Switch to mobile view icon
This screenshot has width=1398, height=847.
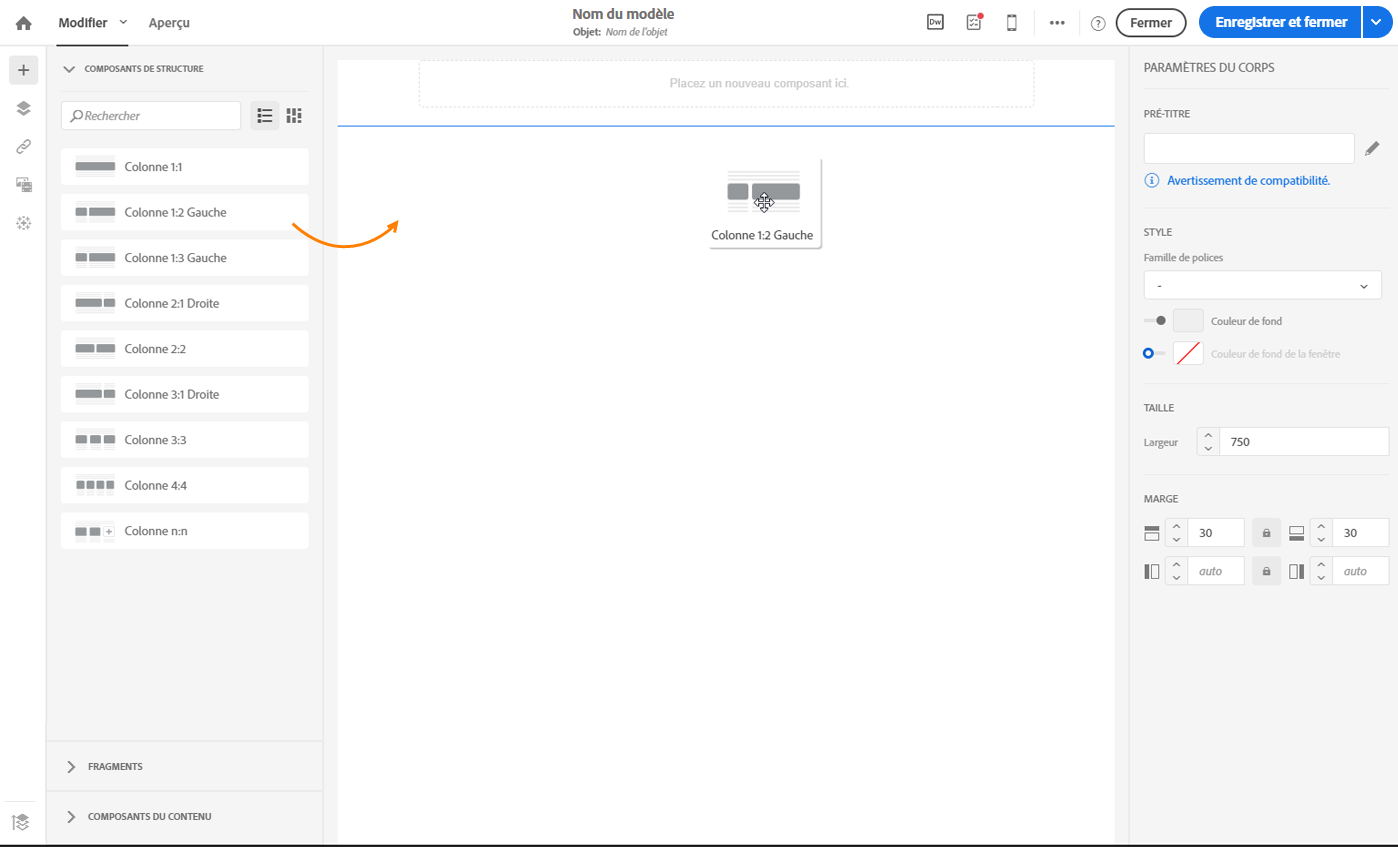(x=1011, y=22)
